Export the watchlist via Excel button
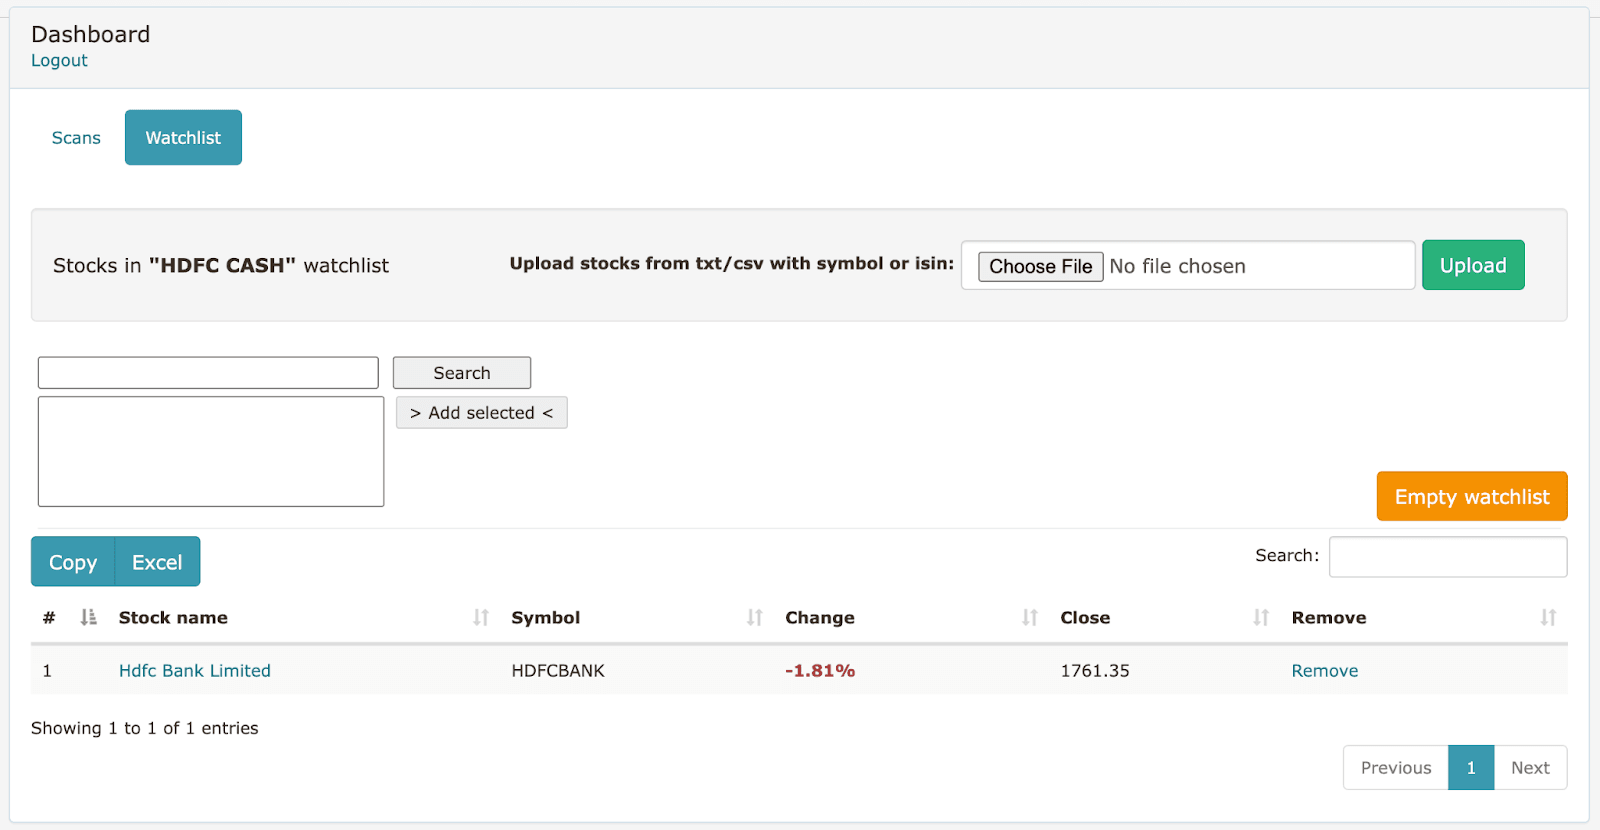 point(157,562)
